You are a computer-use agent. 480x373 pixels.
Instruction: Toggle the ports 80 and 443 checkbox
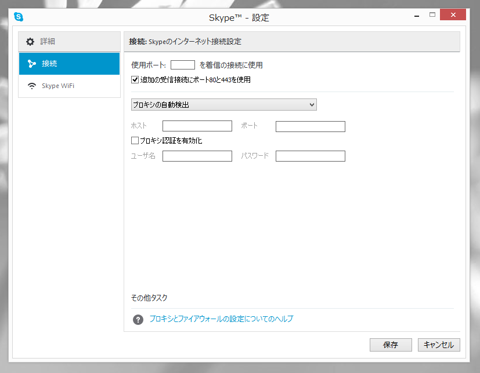pos(135,80)
